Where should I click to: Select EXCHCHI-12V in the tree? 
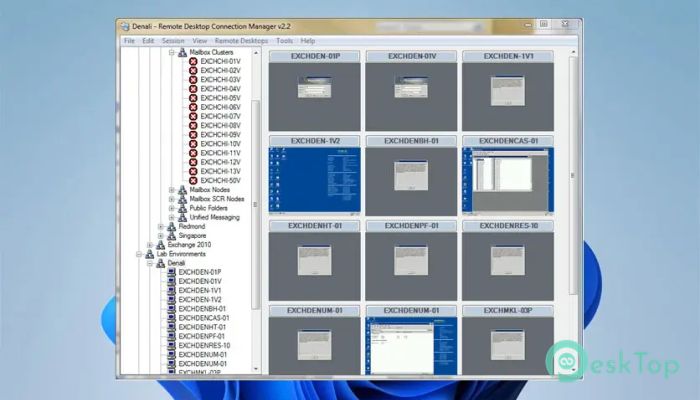click(221, 162)
